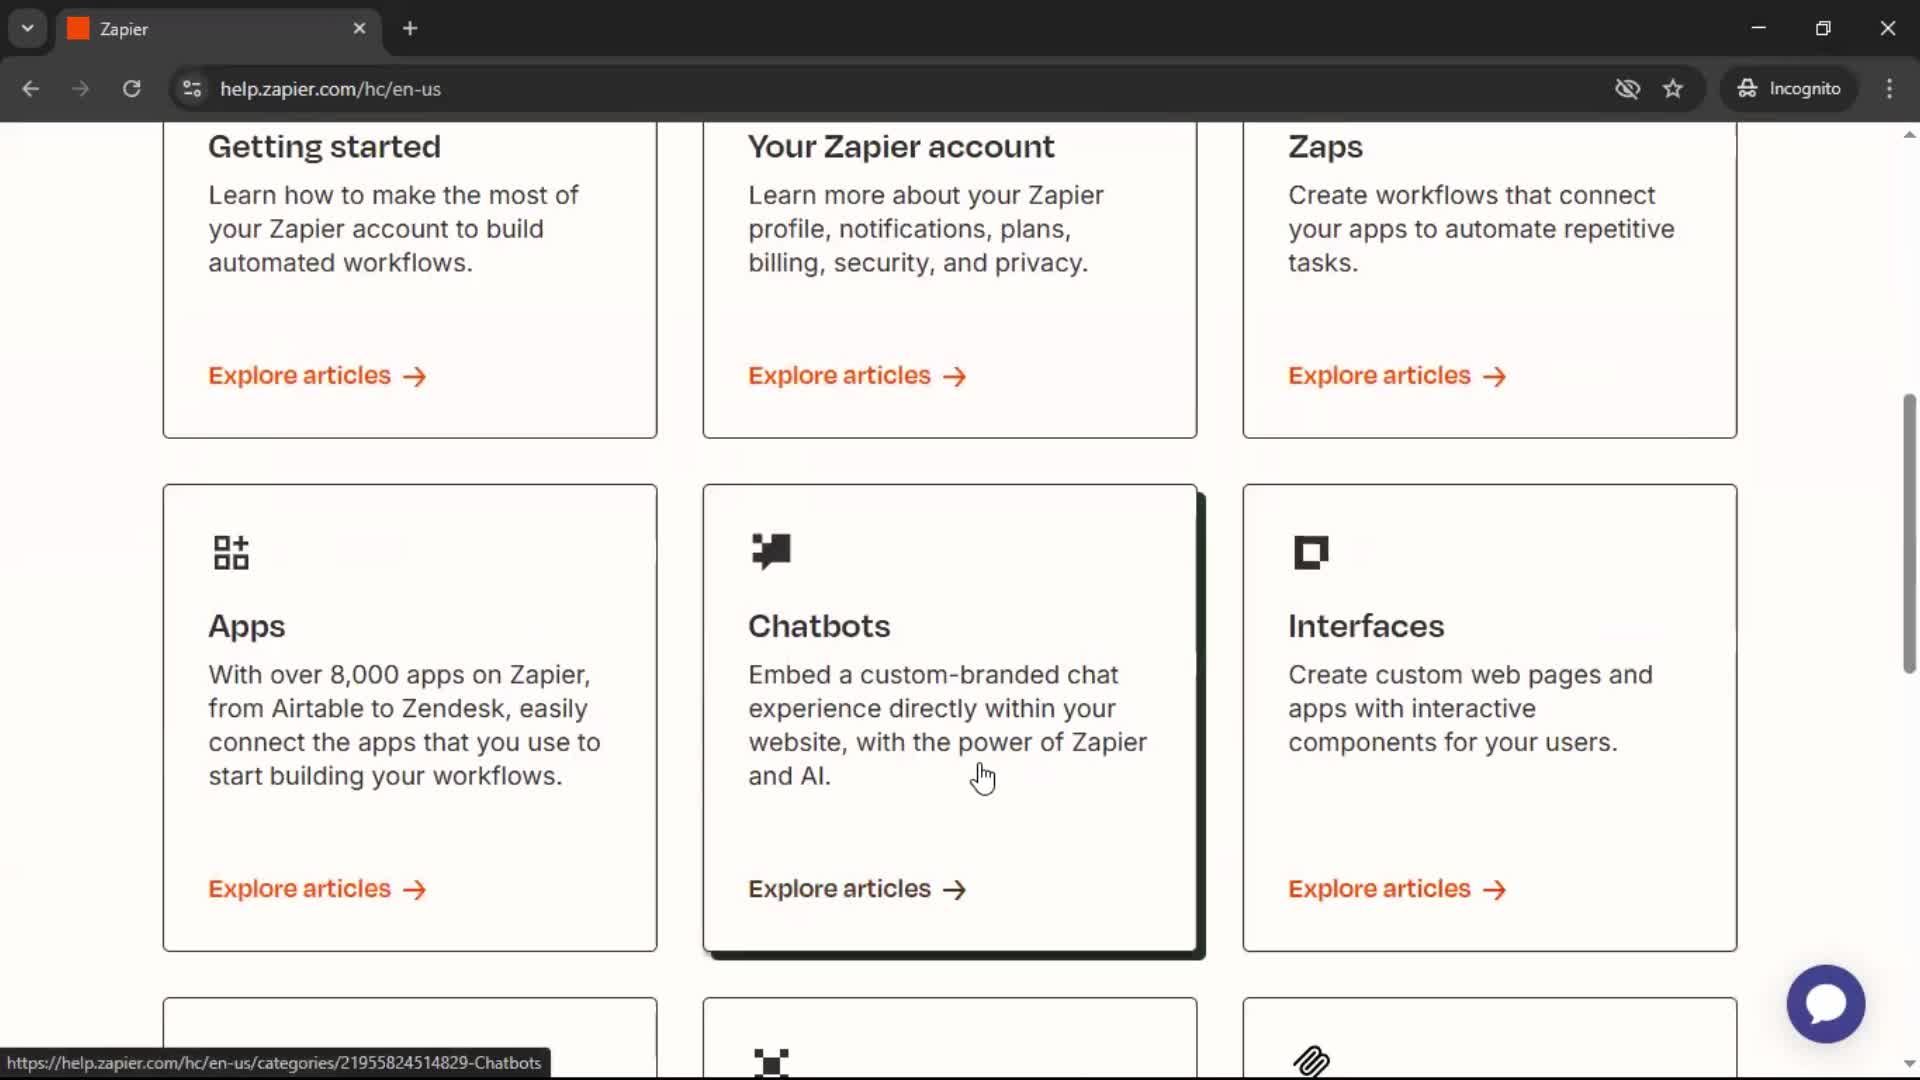Click the Chatbots speech bubble icon
This screenshot has width=1920, height=1080.
pyautogui.click(x=771, y=551)
